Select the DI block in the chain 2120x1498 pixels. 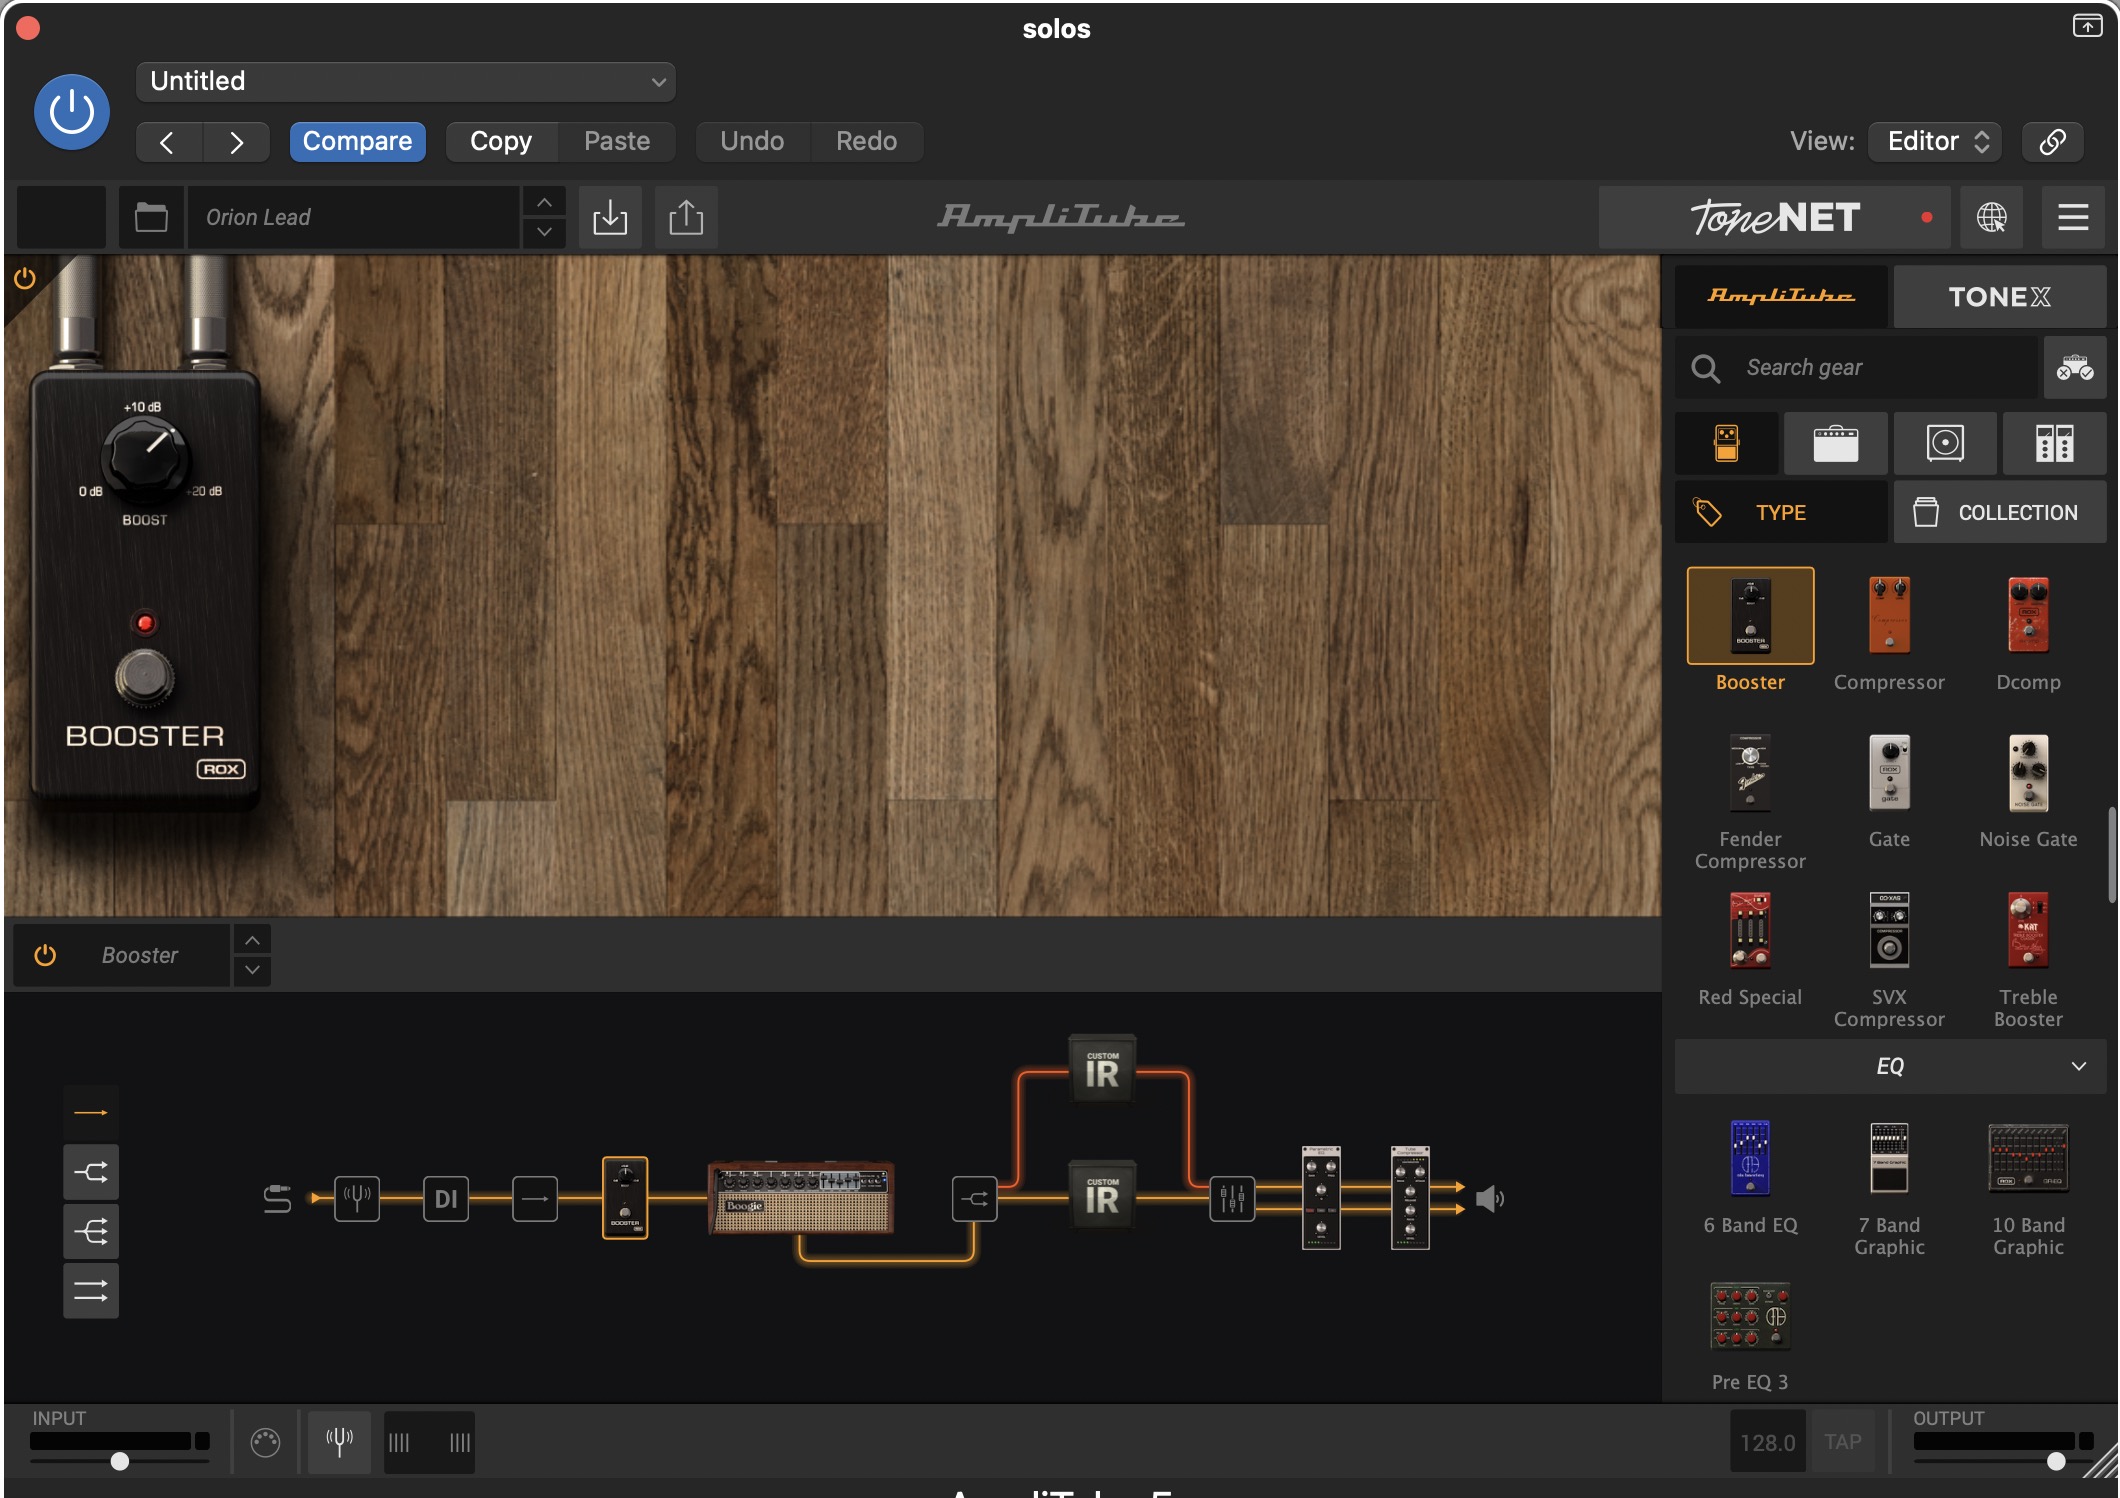pyautogui.click(x=446, y=1197)
